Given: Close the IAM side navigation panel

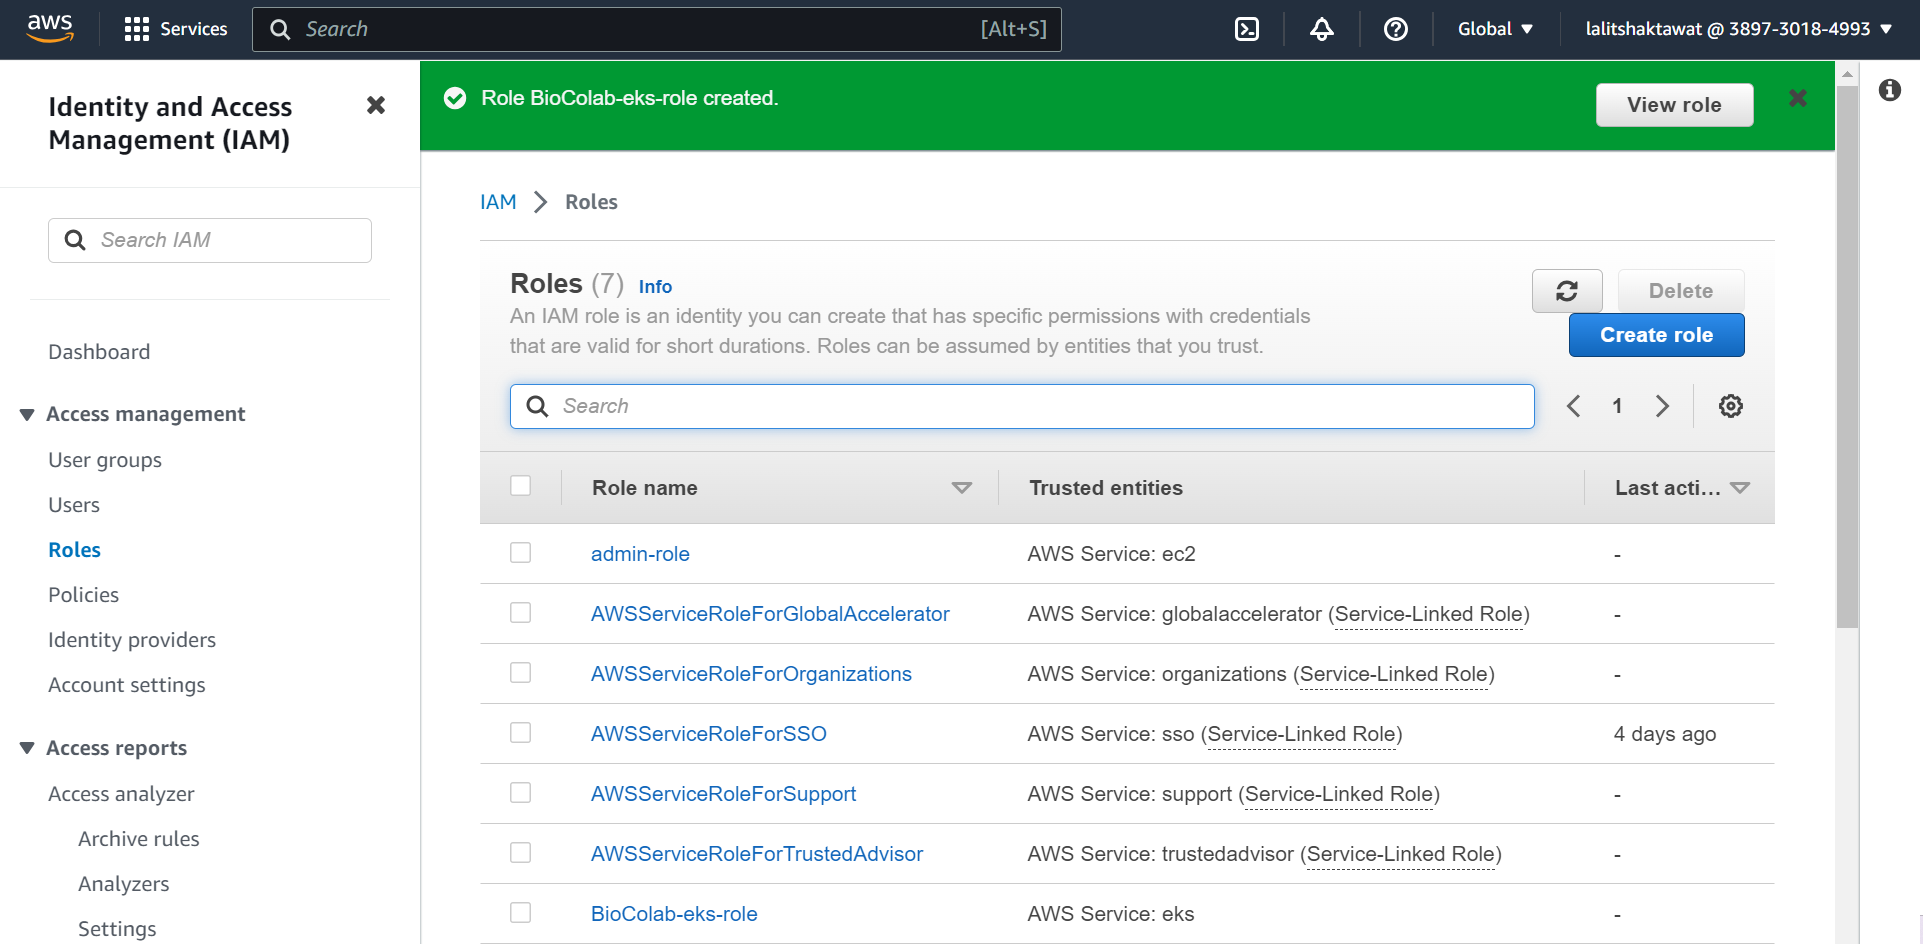Looking at the screenshot, I should [x=376, y=105].
